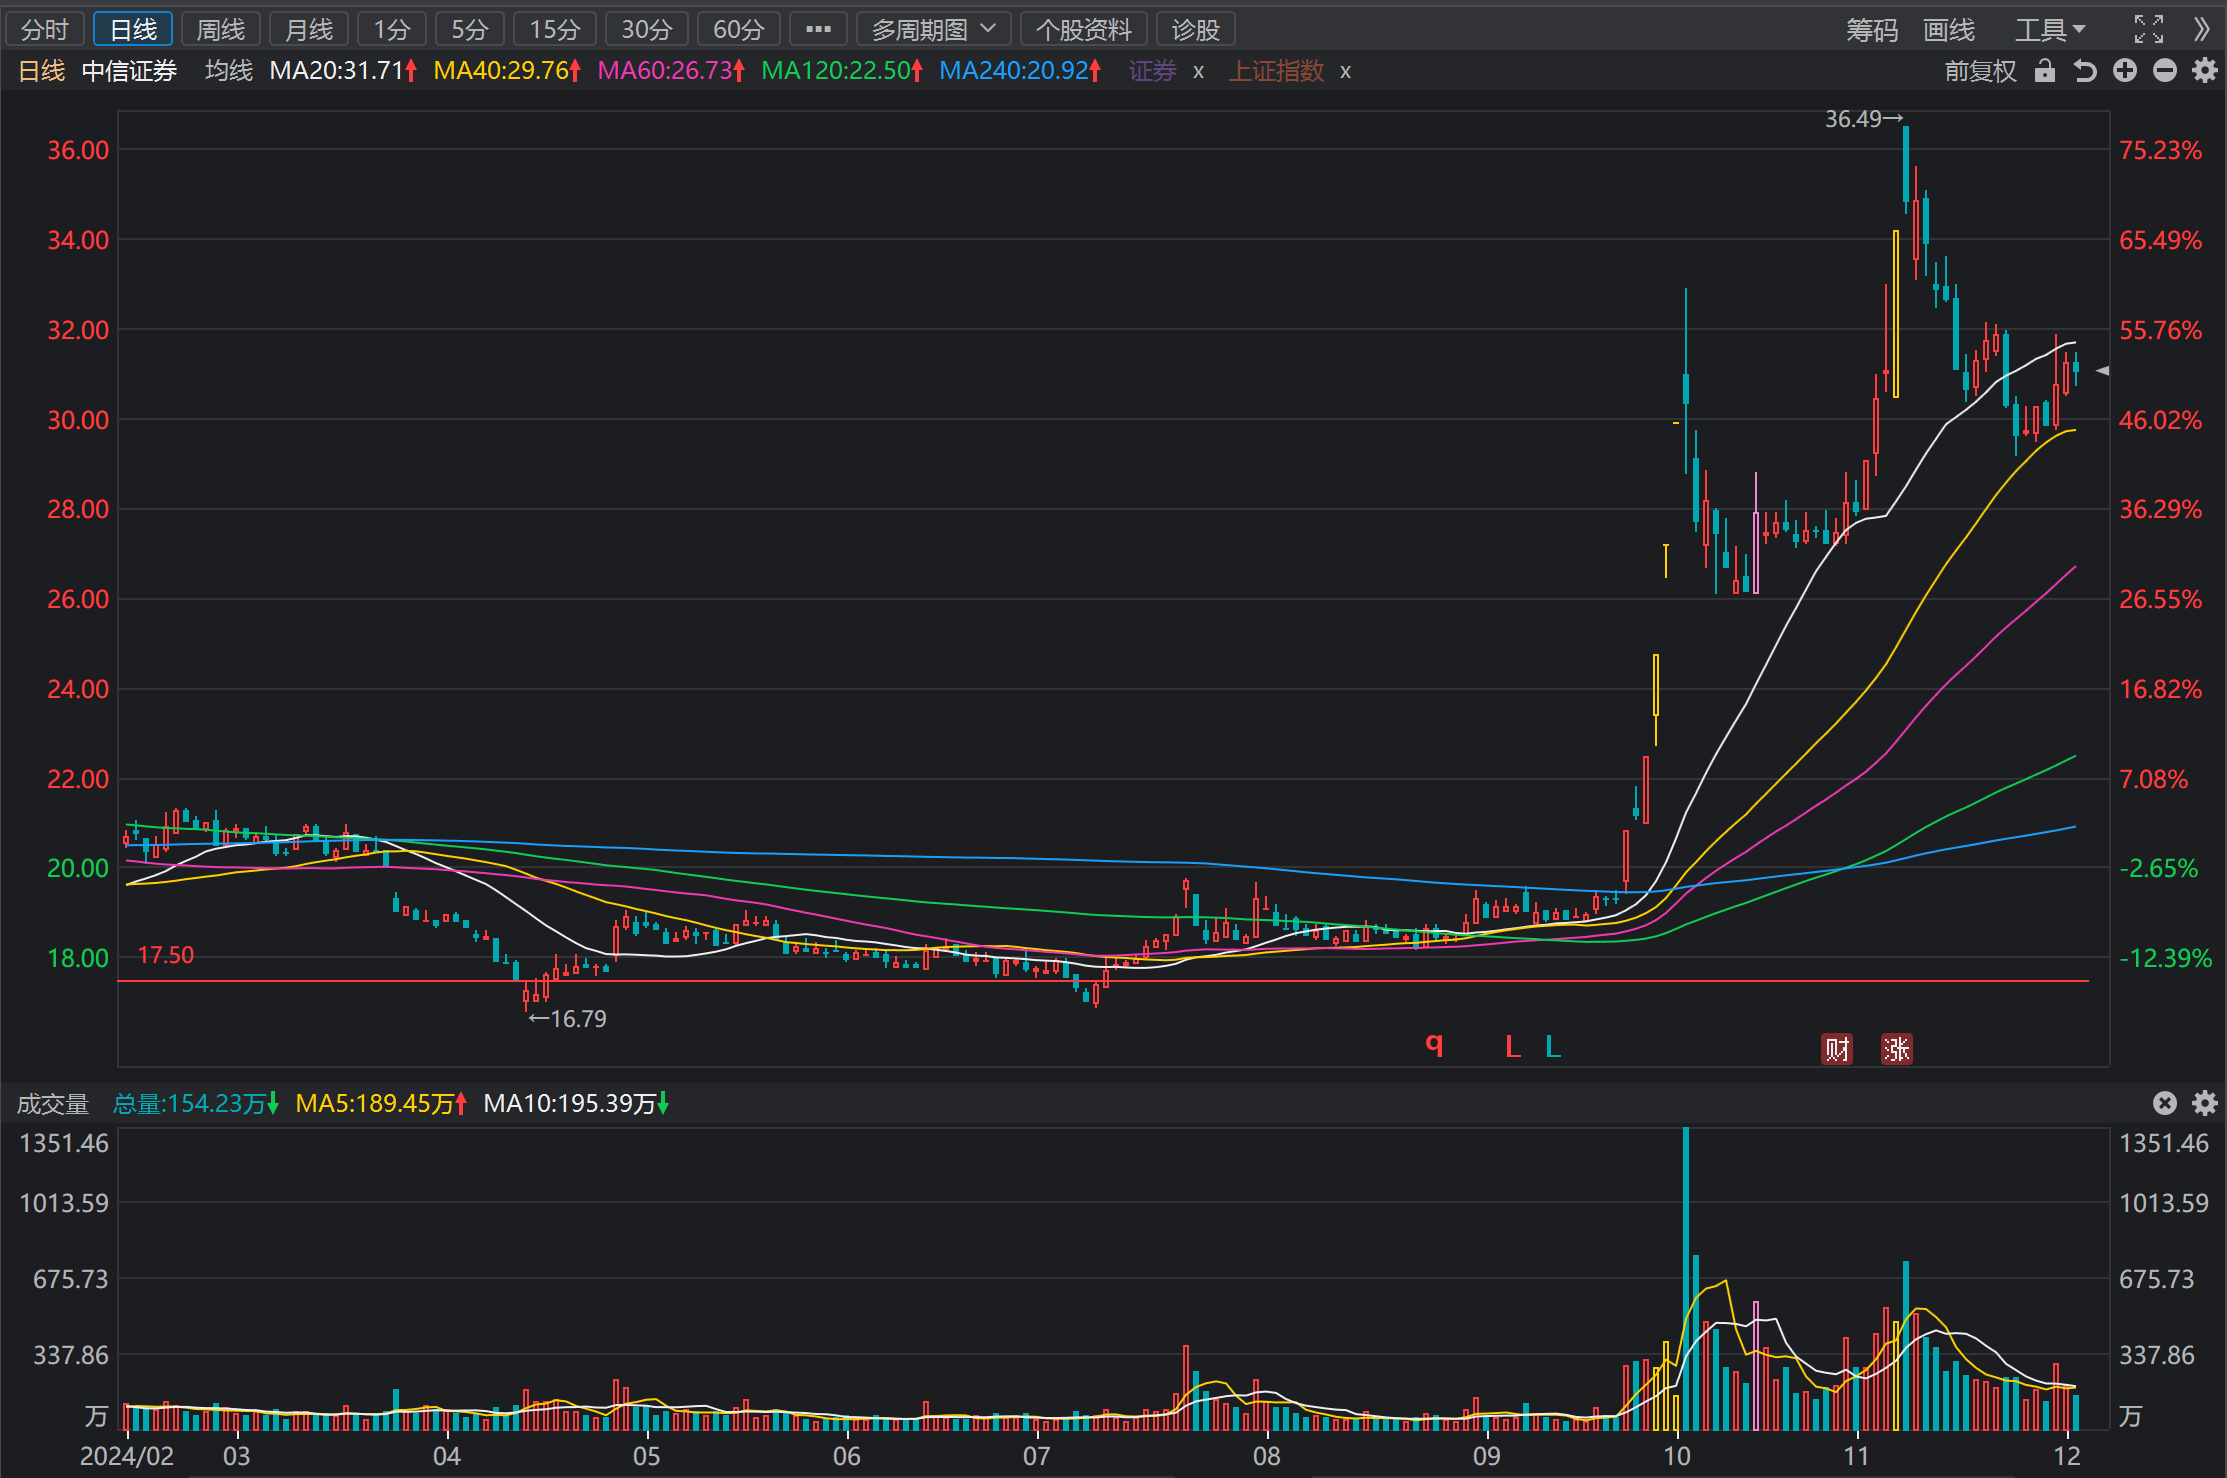Click the MA20:31.71 indicator label
Screen dimensions: 2227x1478
point(343,71)
